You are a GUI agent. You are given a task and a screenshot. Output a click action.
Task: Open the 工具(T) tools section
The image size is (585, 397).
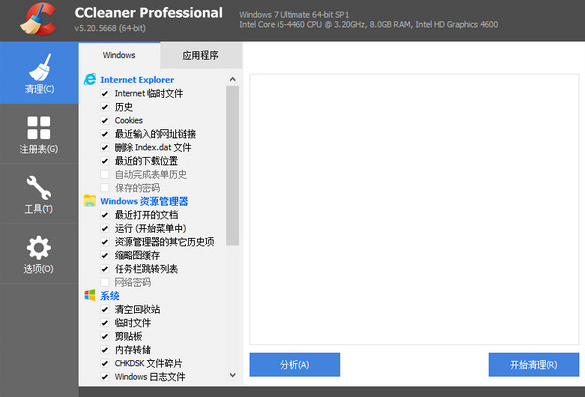tap(39, 194)
